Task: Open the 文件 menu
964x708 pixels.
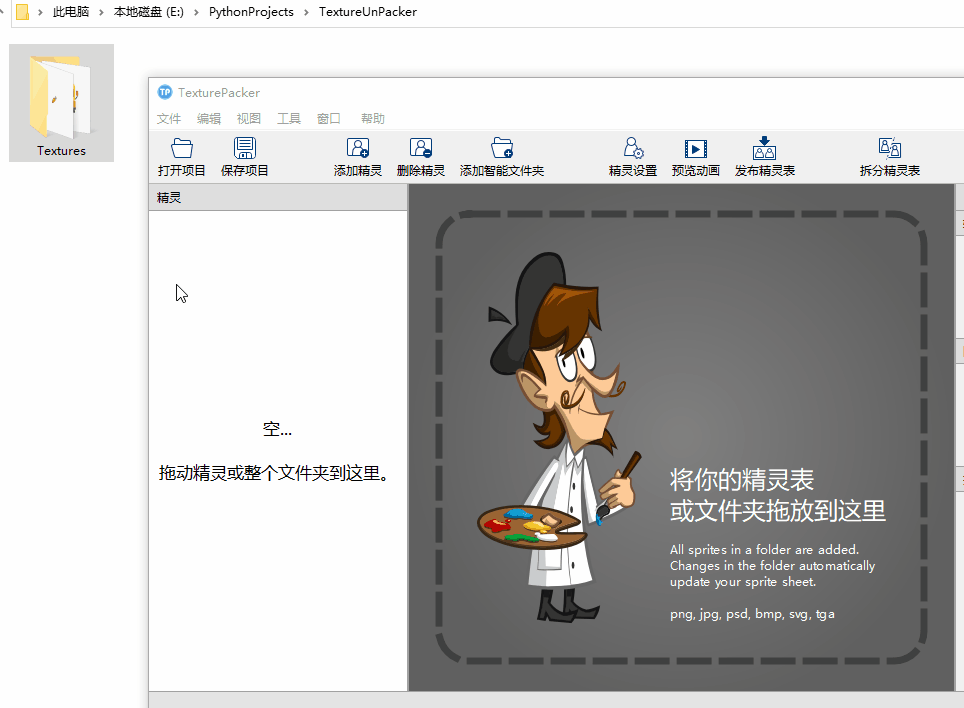Action: point(168,119)
